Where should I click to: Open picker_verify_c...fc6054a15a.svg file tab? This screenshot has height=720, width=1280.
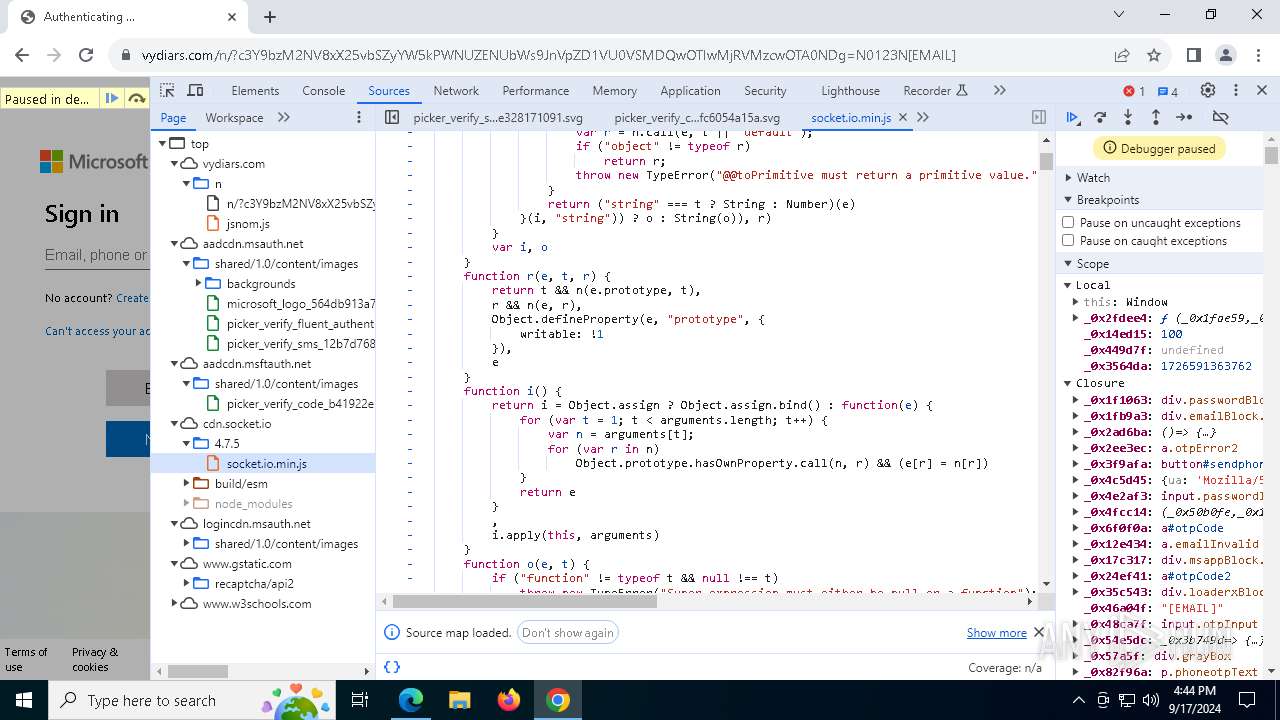tap(697, 117)
